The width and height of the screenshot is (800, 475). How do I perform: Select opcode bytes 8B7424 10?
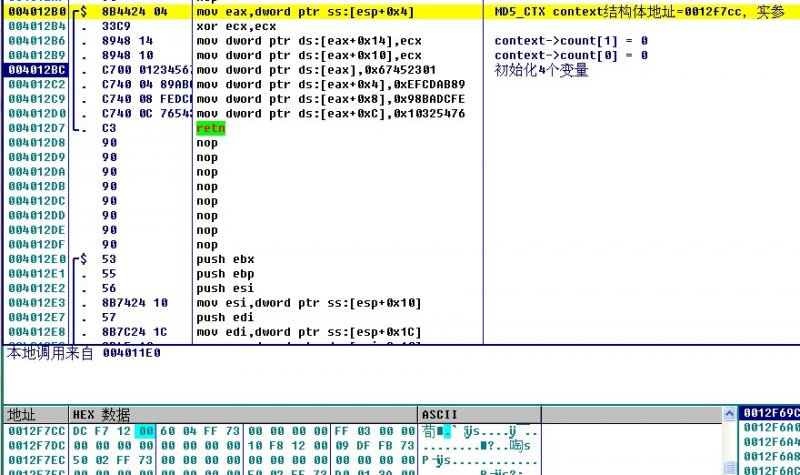pos(135,303)
